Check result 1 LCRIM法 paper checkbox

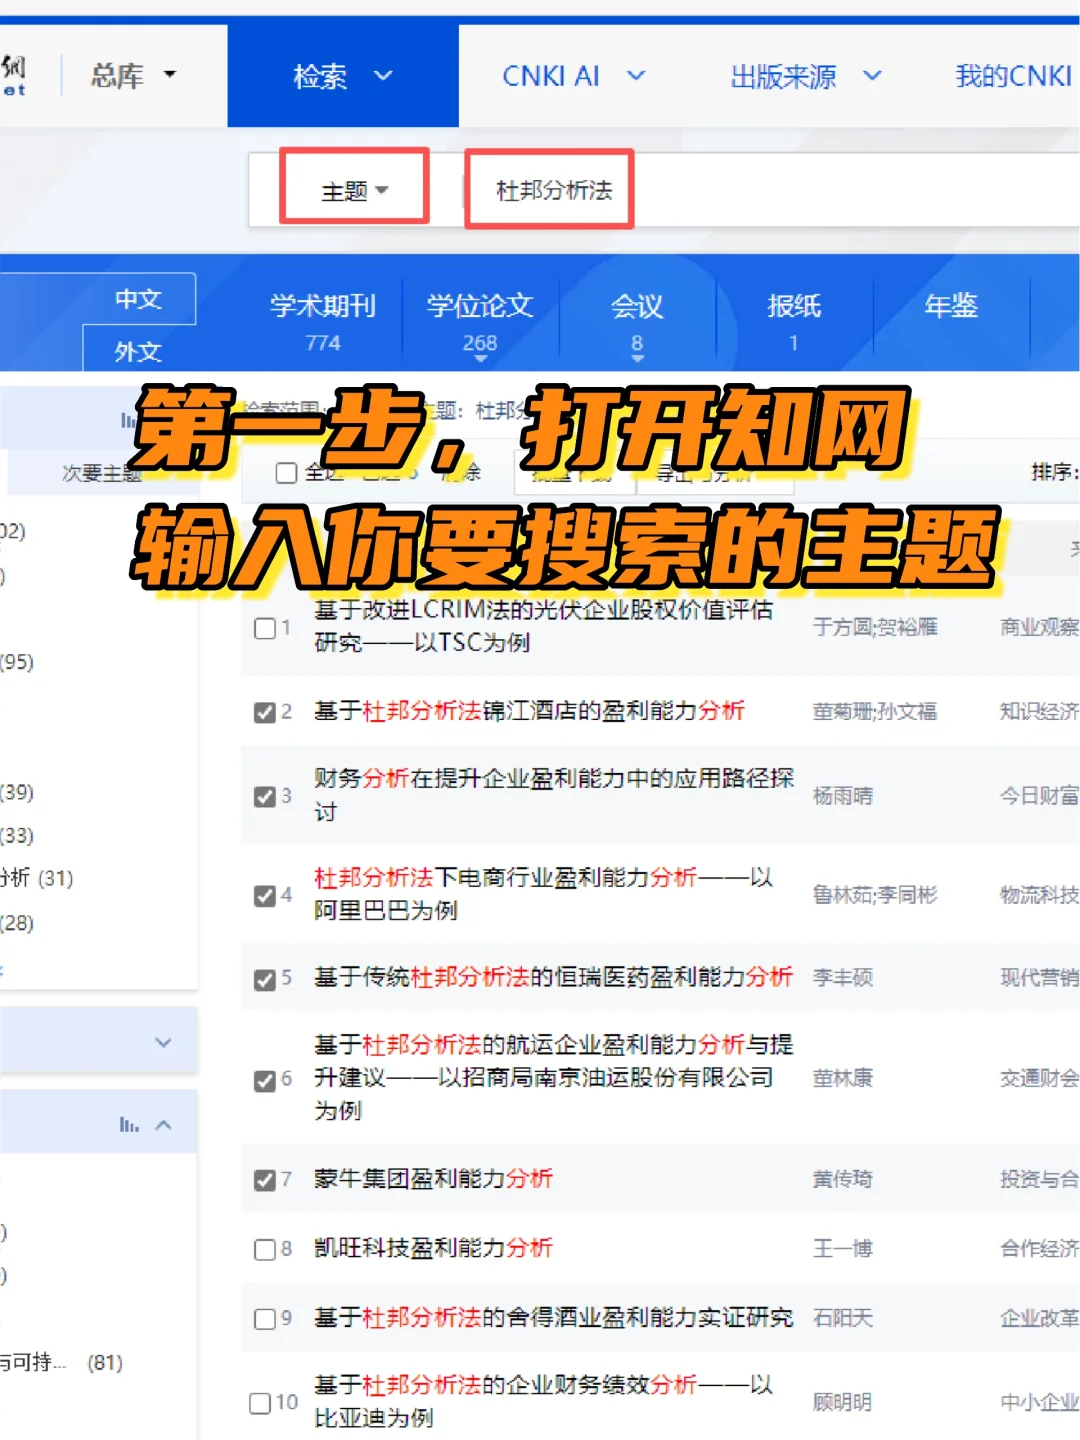265,628
